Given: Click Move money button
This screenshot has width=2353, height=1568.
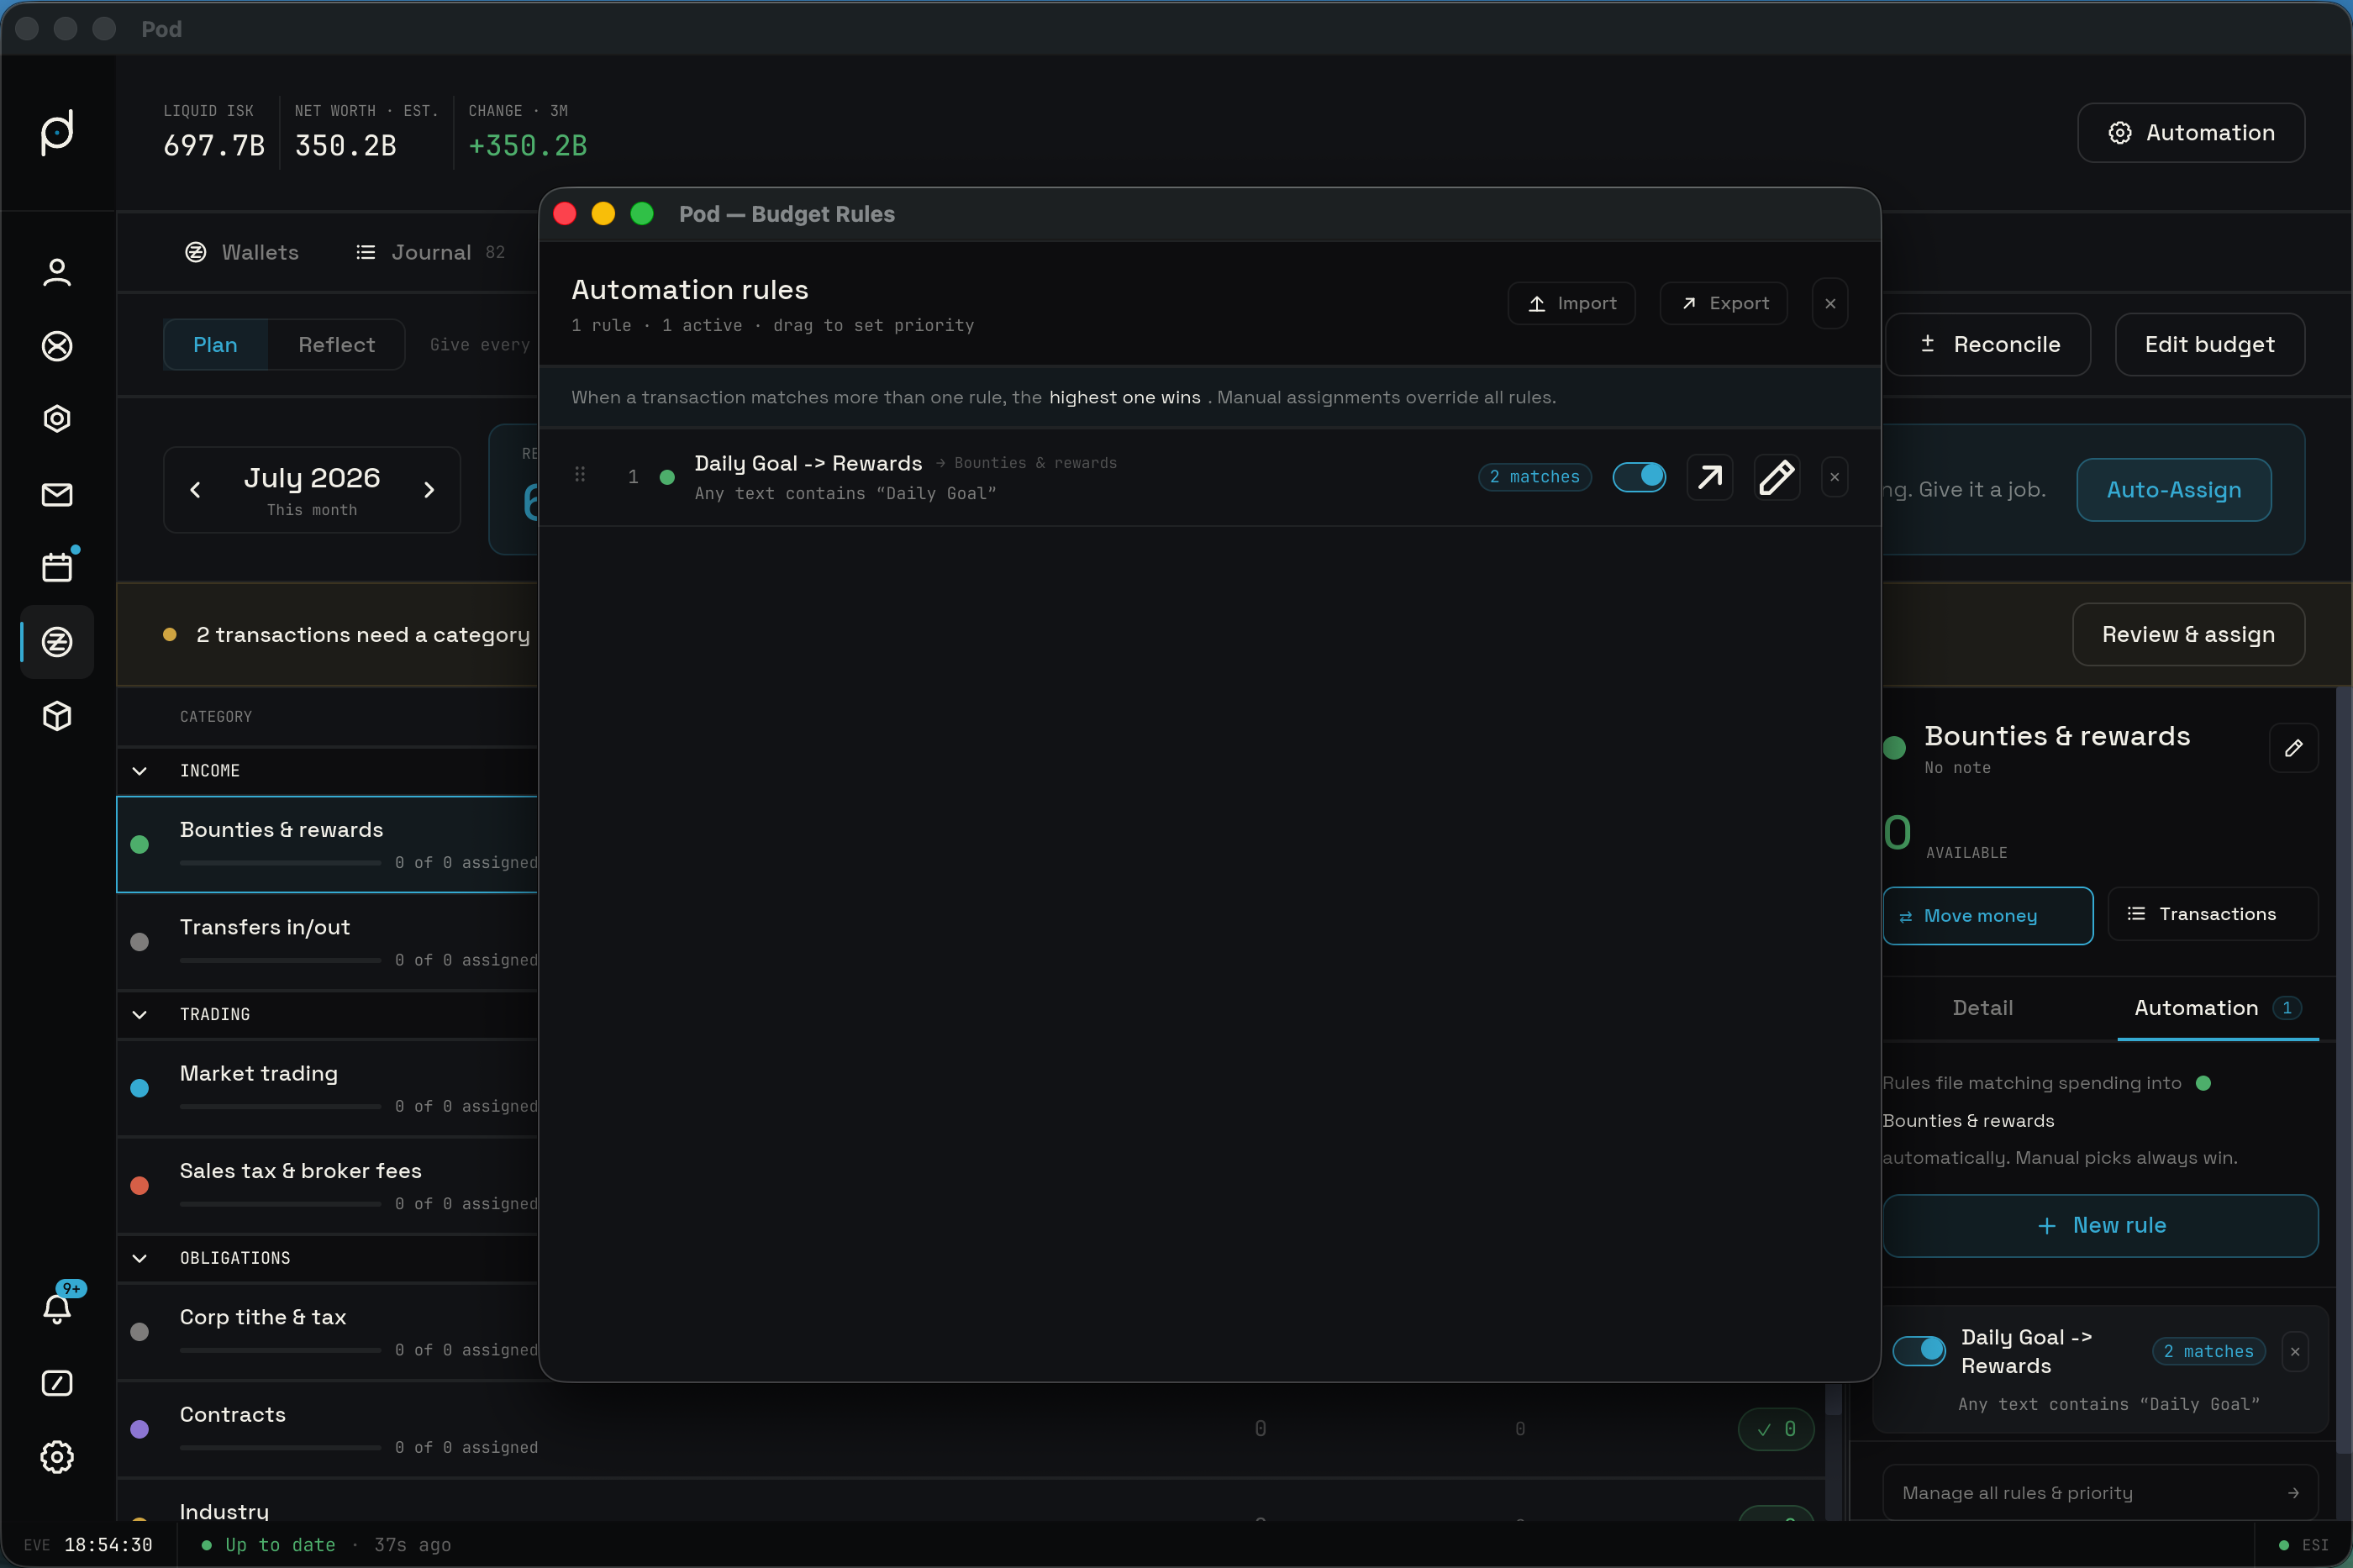Looking at the screenshot, I should coord(1988,916).
